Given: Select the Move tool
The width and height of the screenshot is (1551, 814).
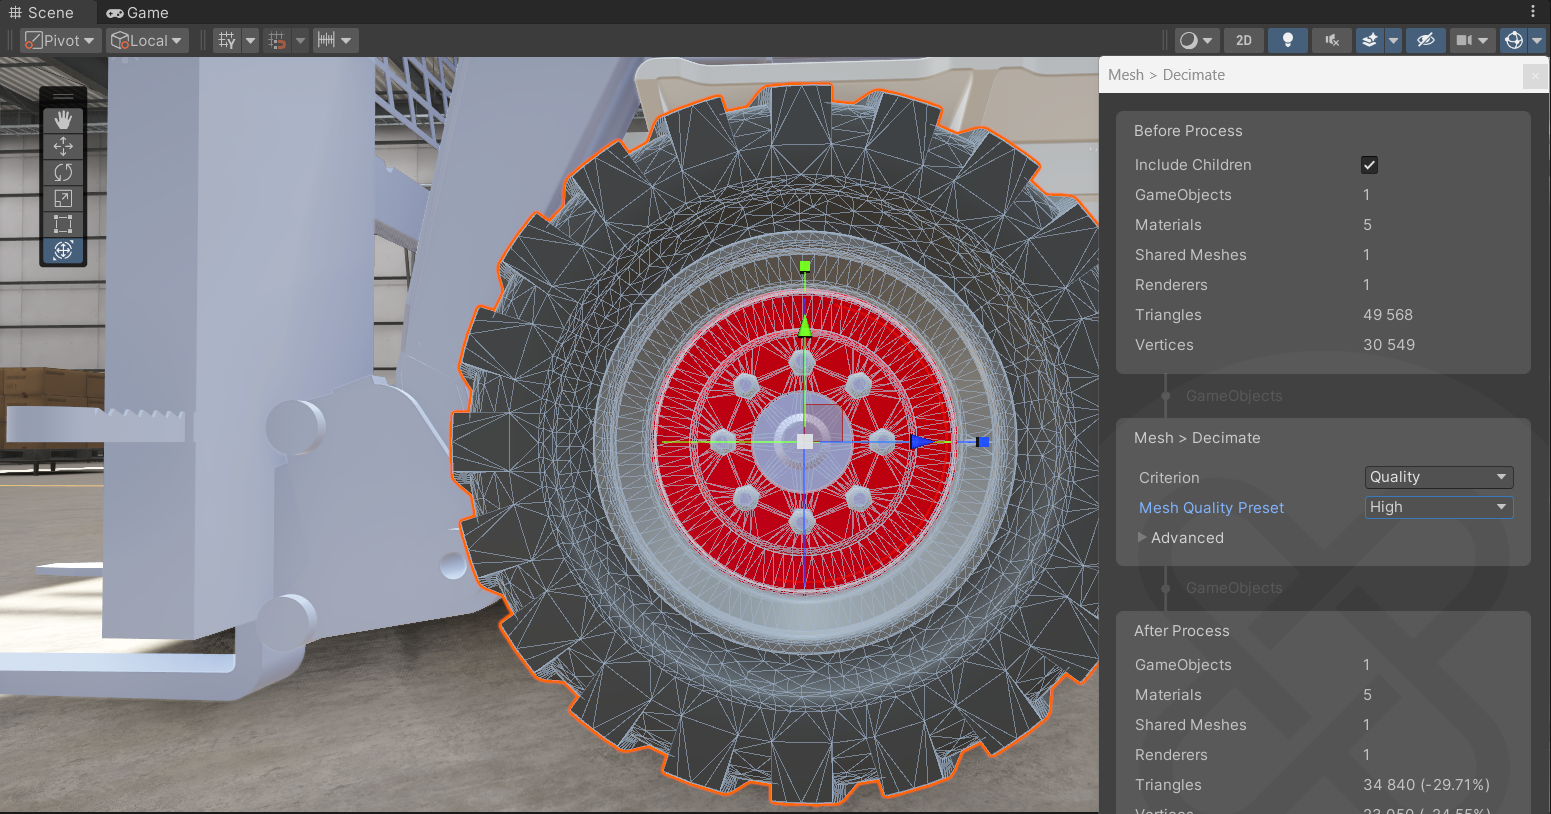Looking at the screenshot, I should point(63,146).
